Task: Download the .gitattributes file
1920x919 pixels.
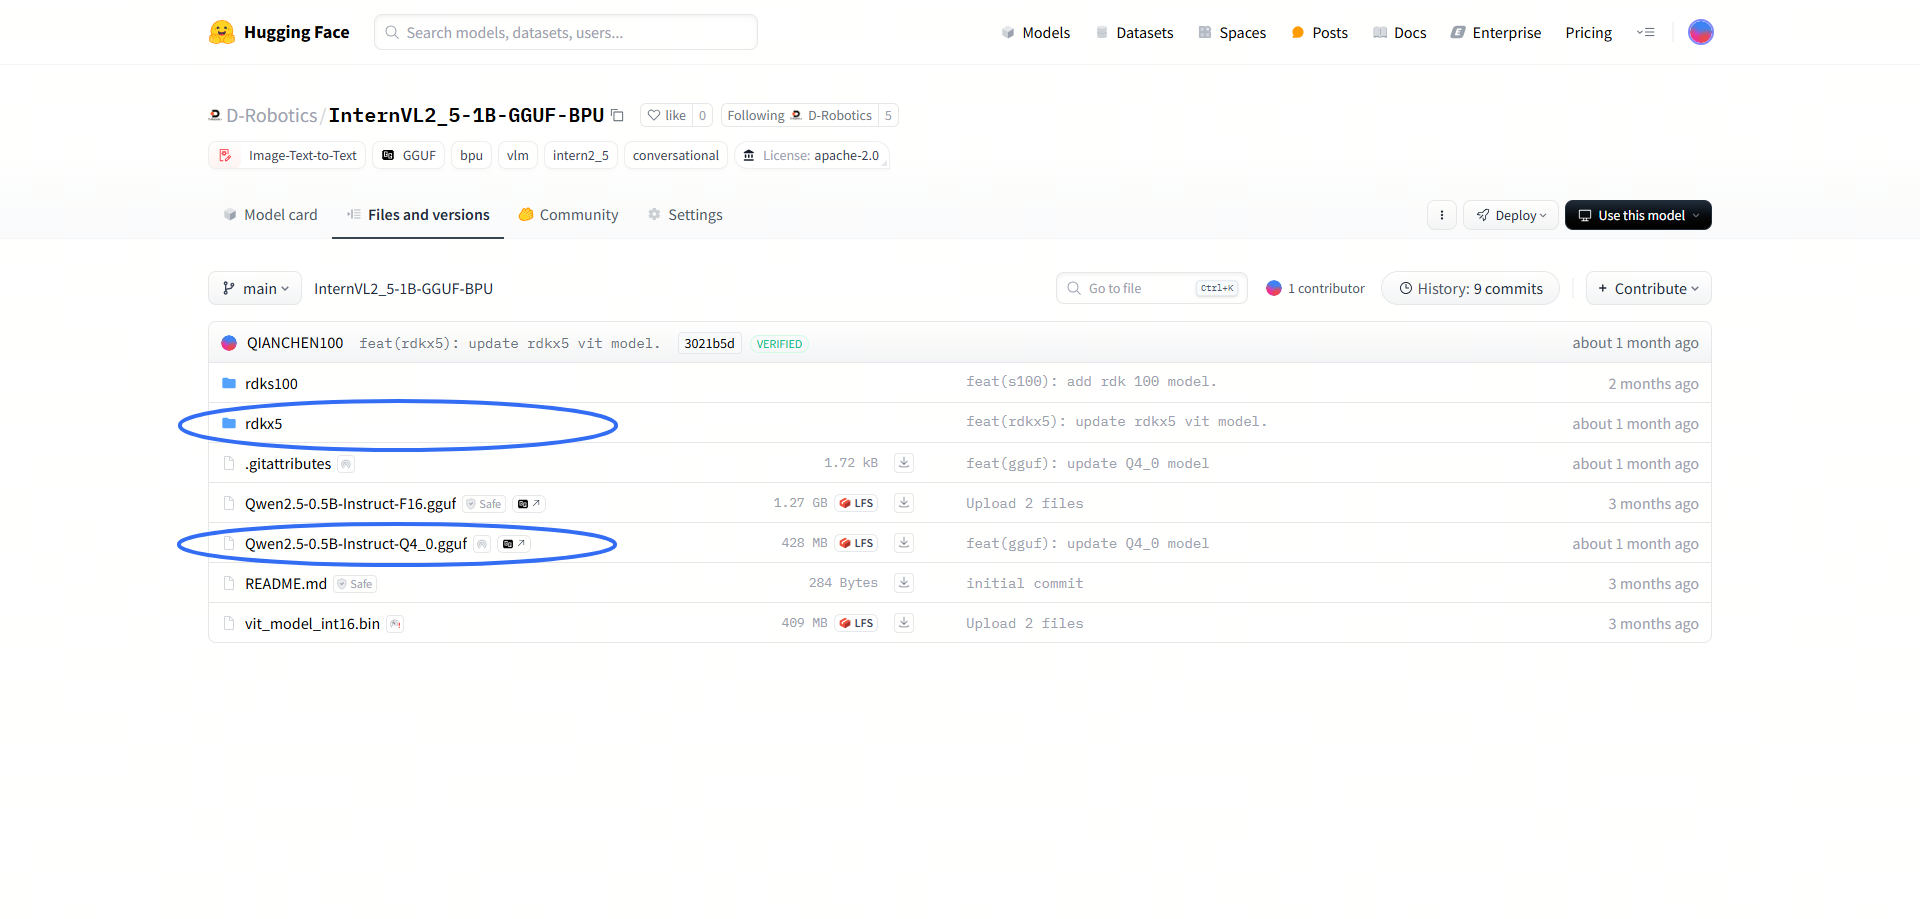Action: point(904,462)
